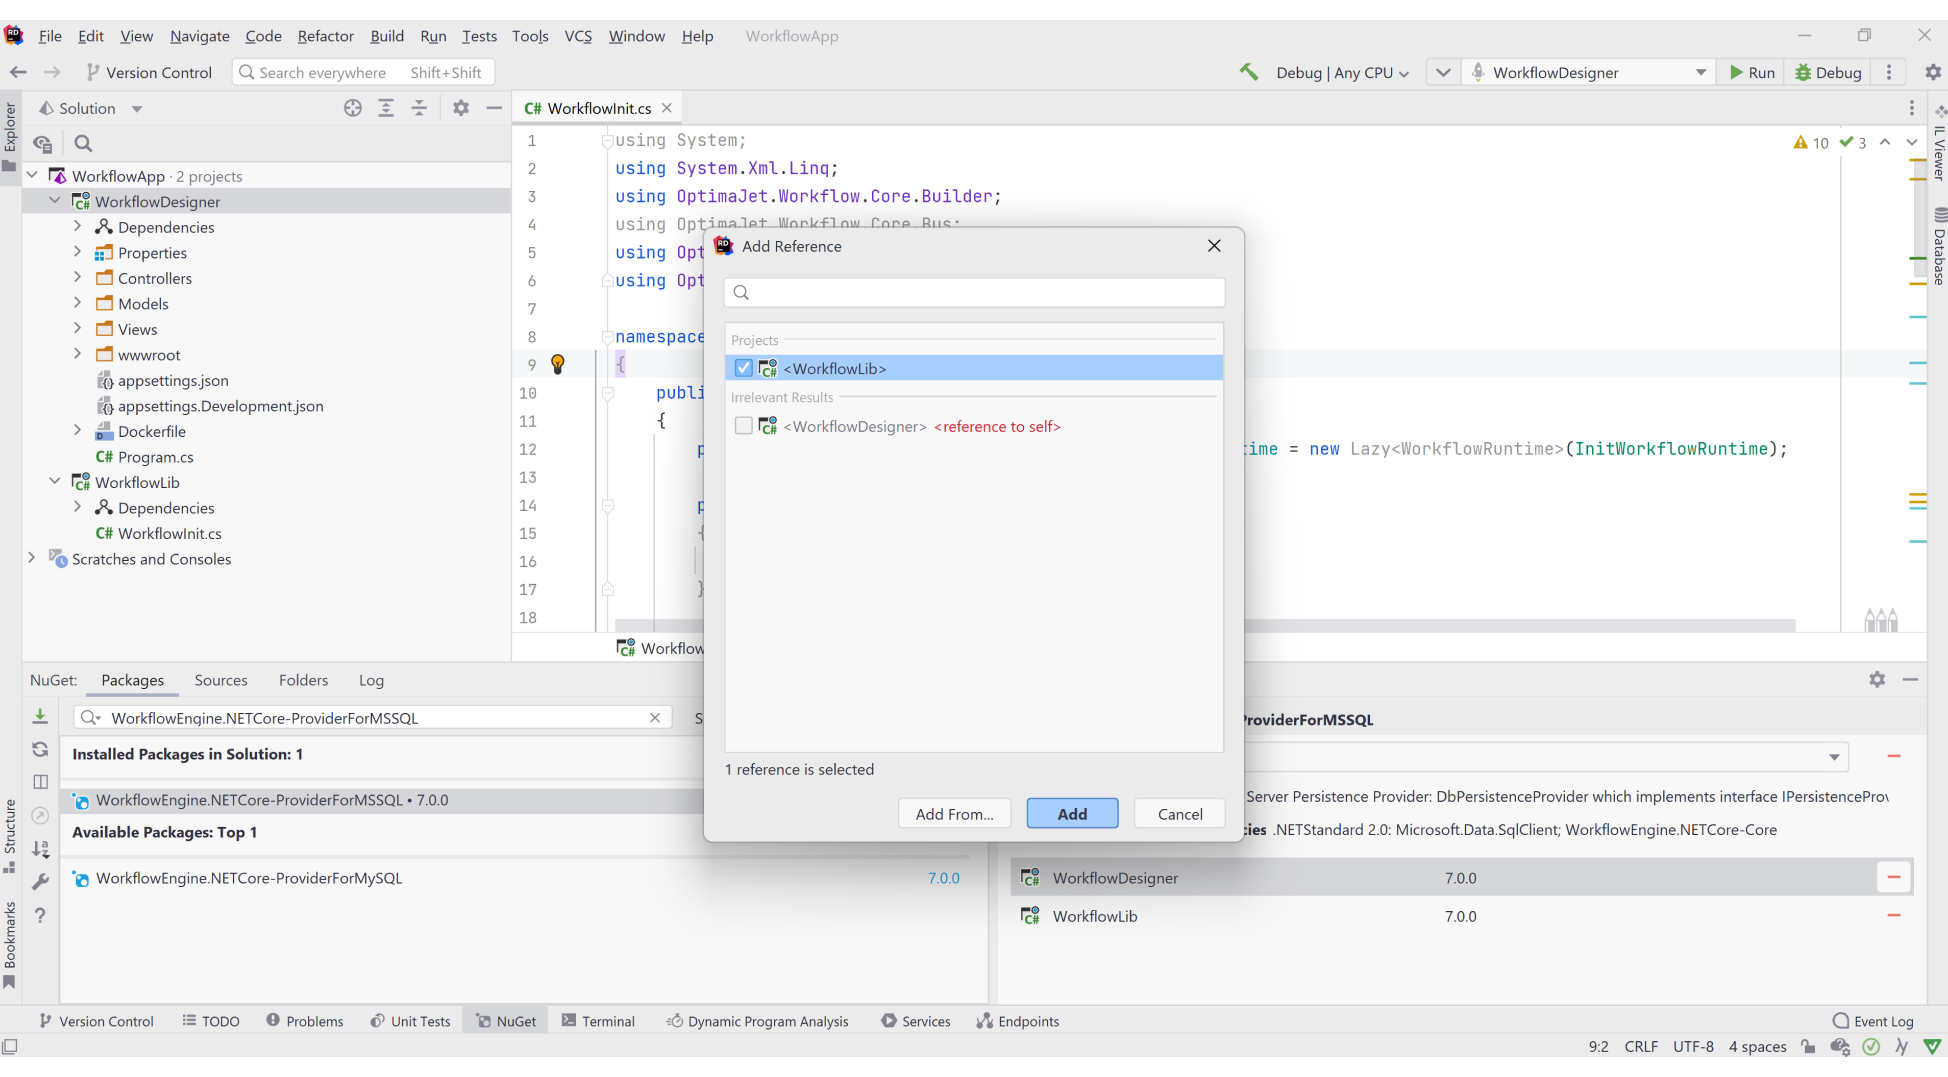
Task: Click the back navigation arrow
Action: pyautogui.click(x=18, y=72)
